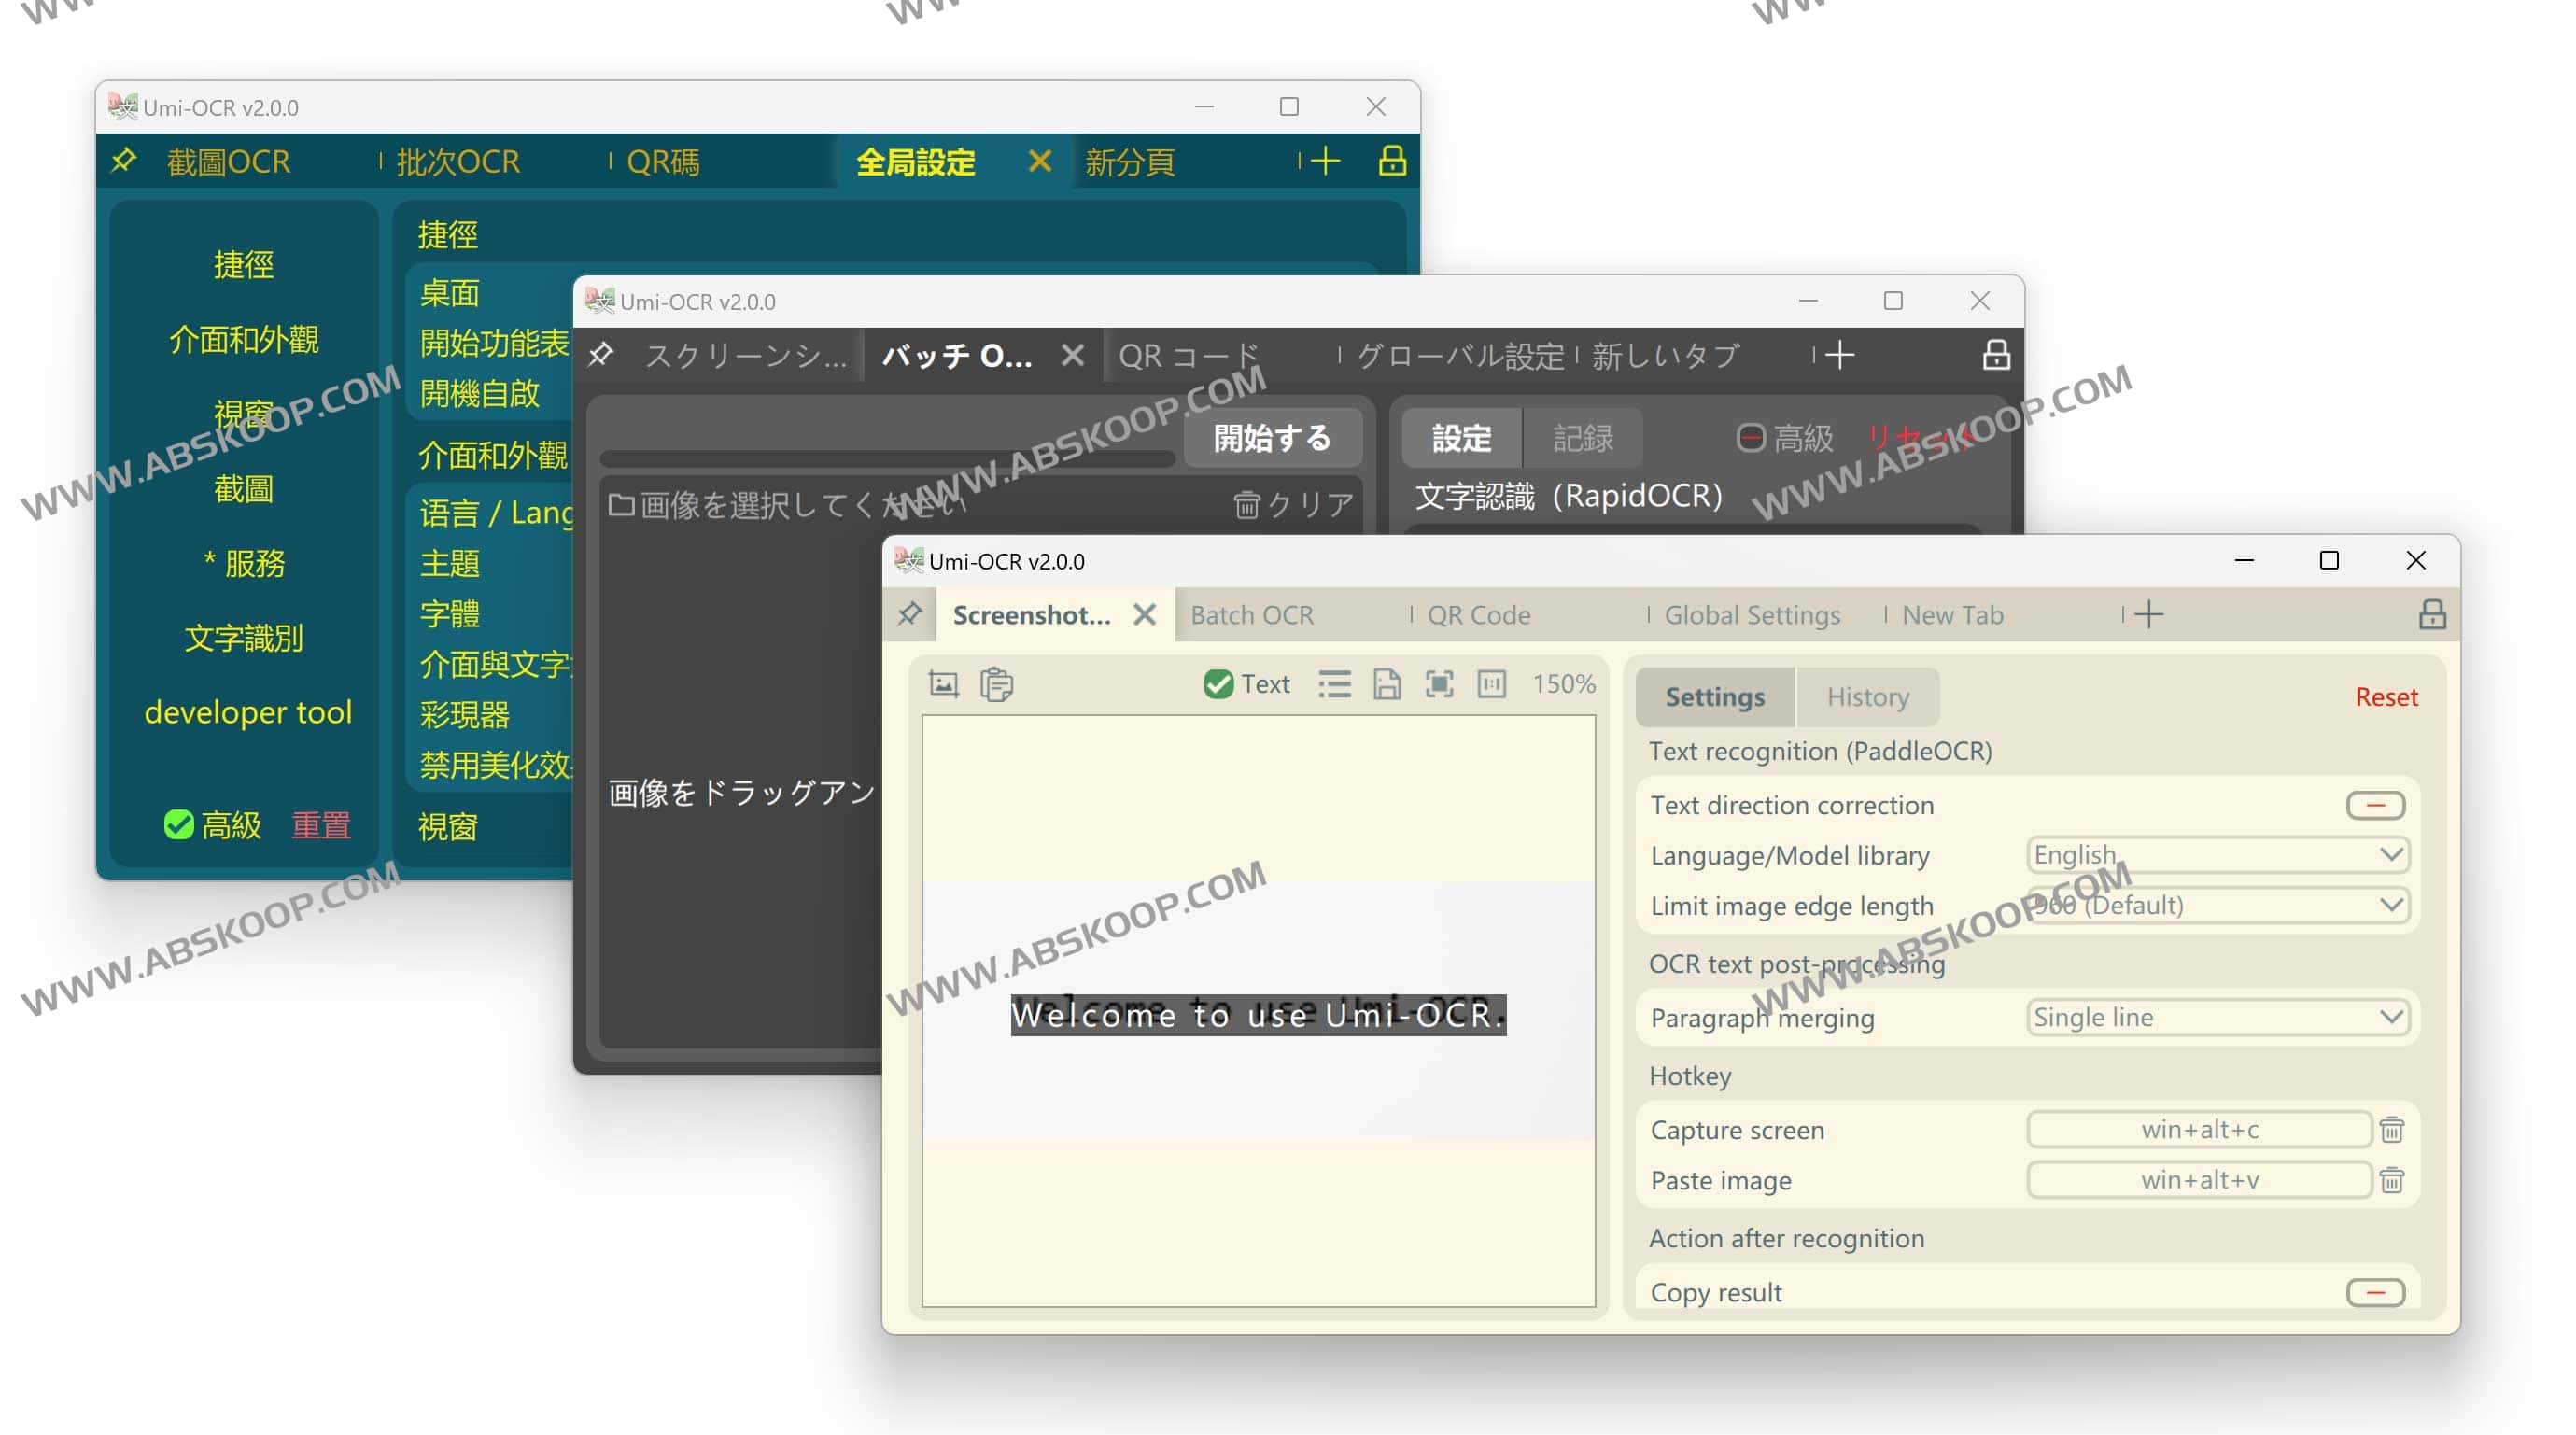
Task: Select Language/Model library dropdown
Action: (x=2214, y=853)
